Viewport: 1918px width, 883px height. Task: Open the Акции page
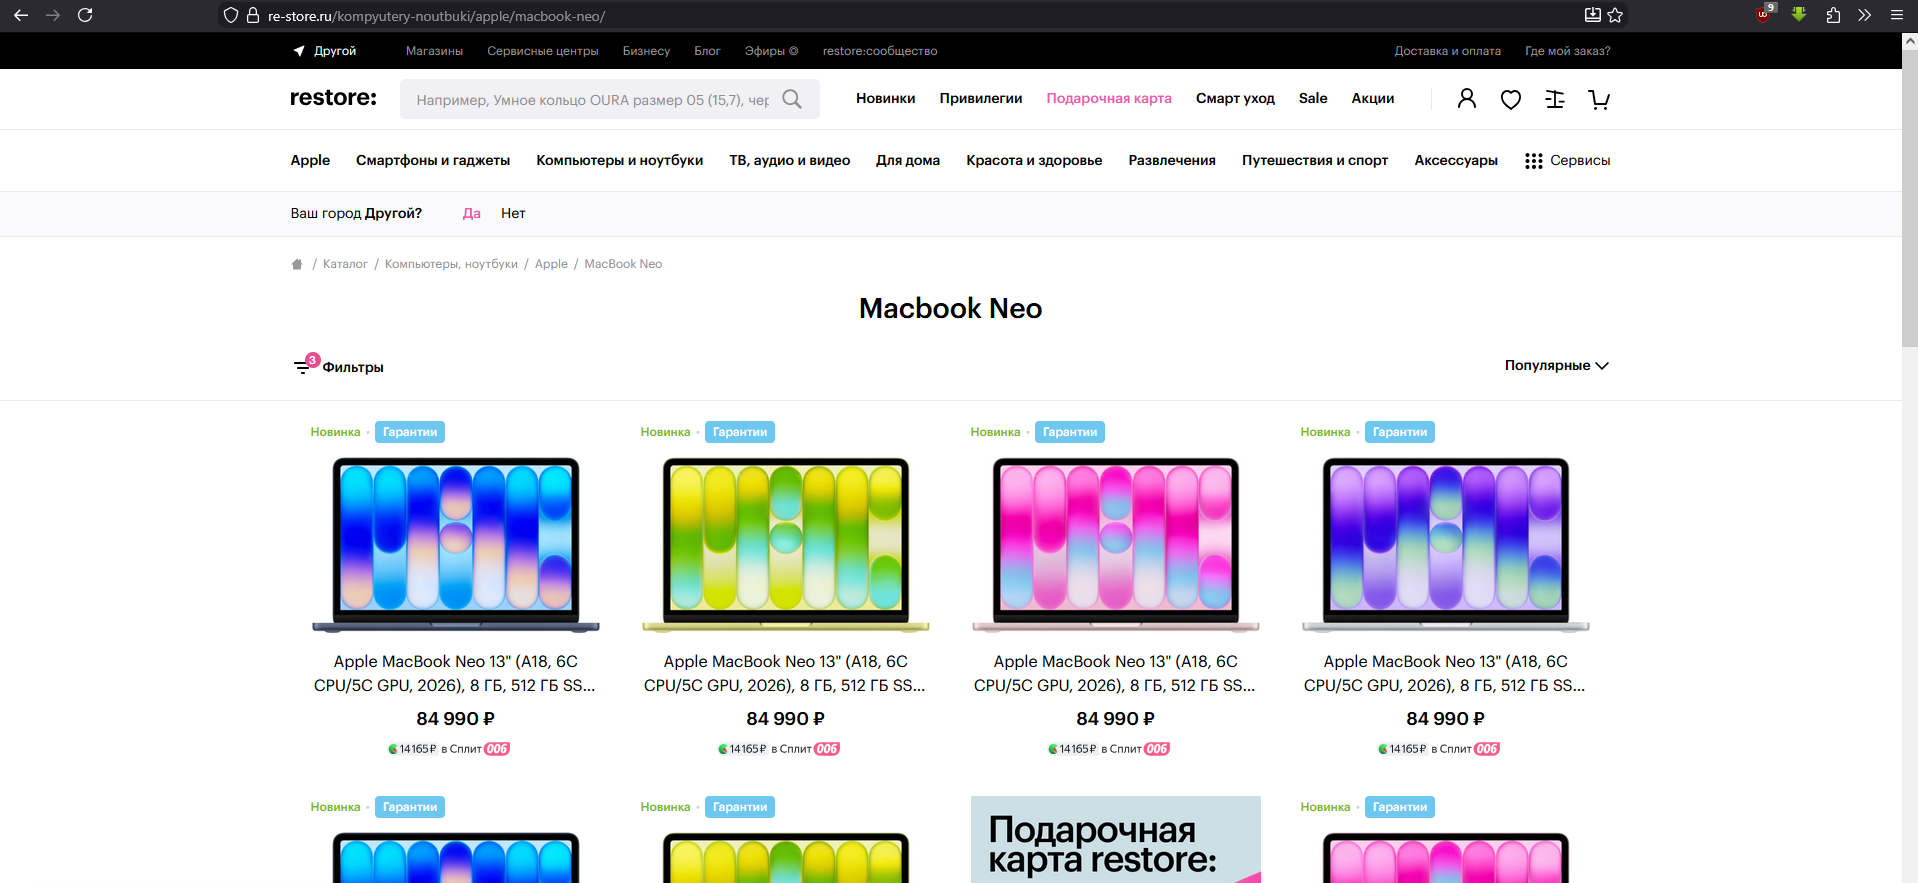(1373, 98)
